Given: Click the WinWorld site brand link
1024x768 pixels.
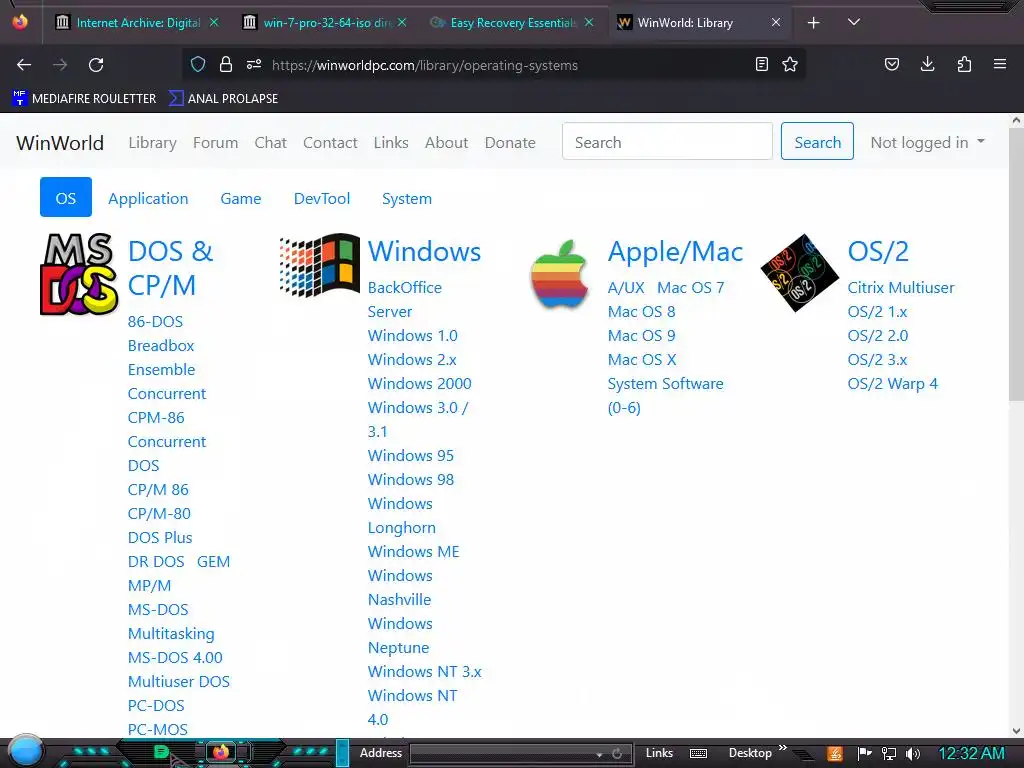Looking at the screenshot, I should coord(60,142).
